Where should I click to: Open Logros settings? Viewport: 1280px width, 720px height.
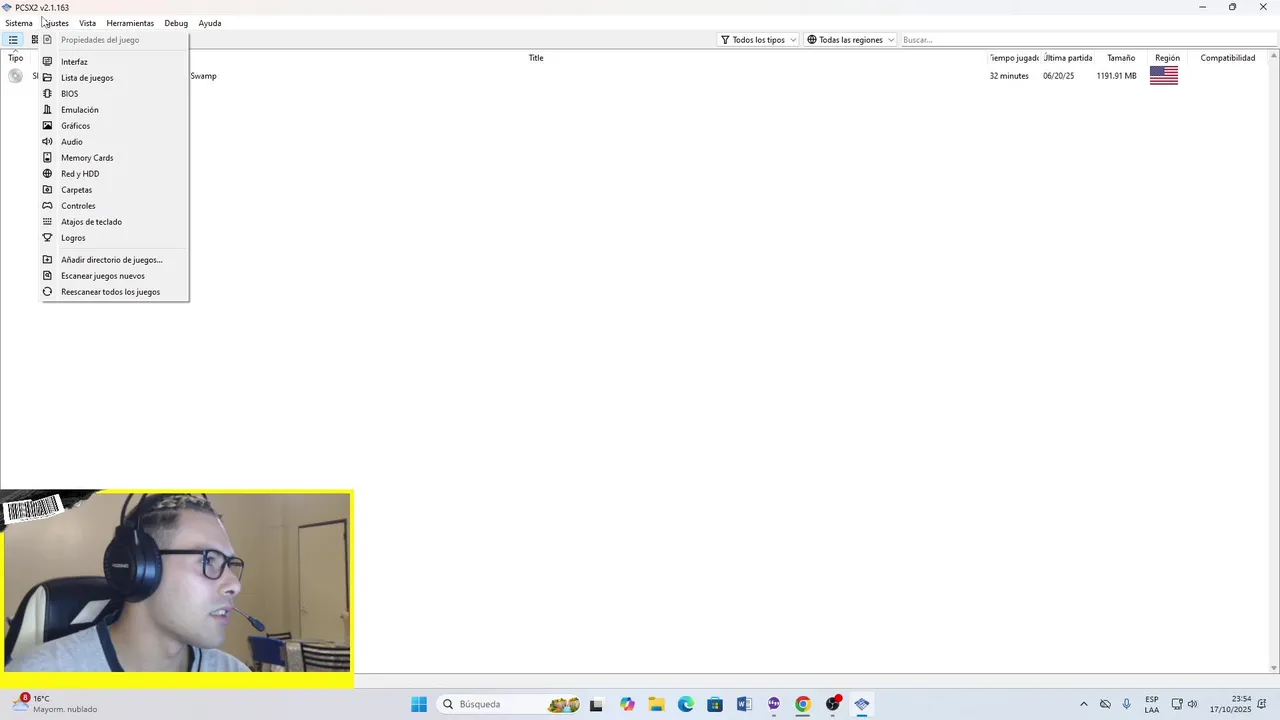click(x=114, y=238)
